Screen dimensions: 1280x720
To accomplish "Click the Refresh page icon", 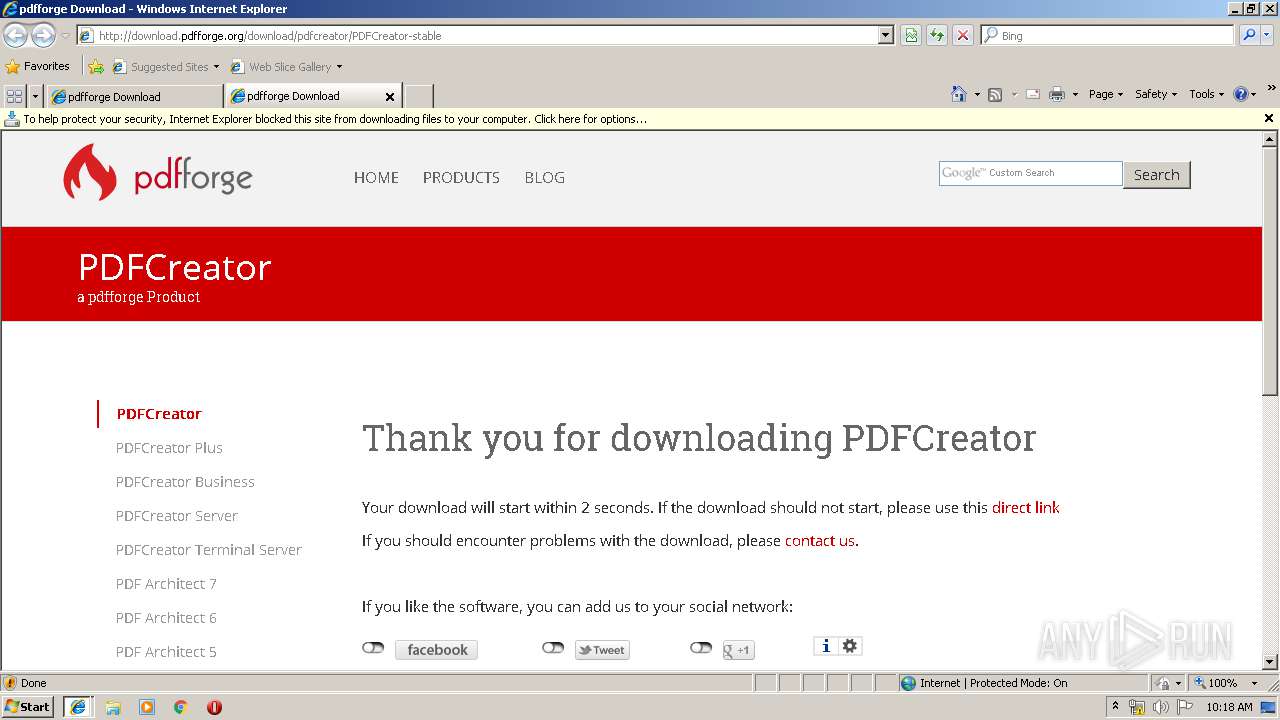I will 937,35.
